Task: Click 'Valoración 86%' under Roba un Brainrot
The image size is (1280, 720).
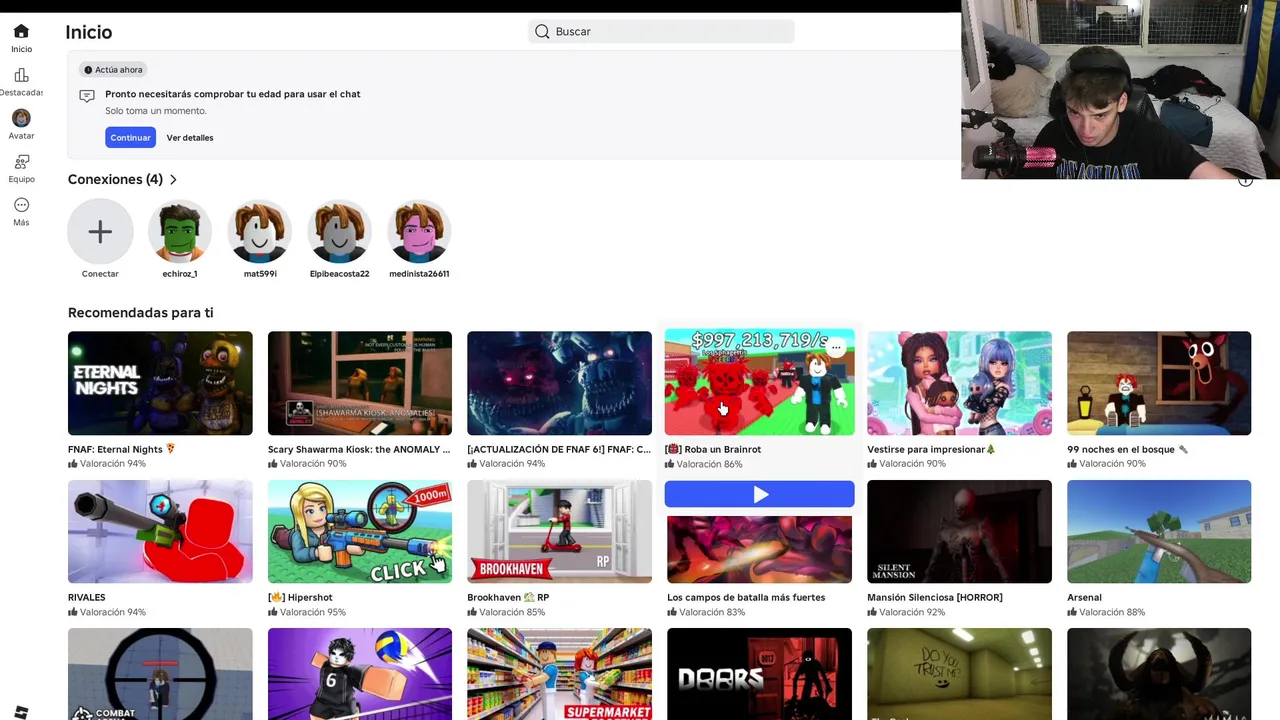Action: click(709, 465)
